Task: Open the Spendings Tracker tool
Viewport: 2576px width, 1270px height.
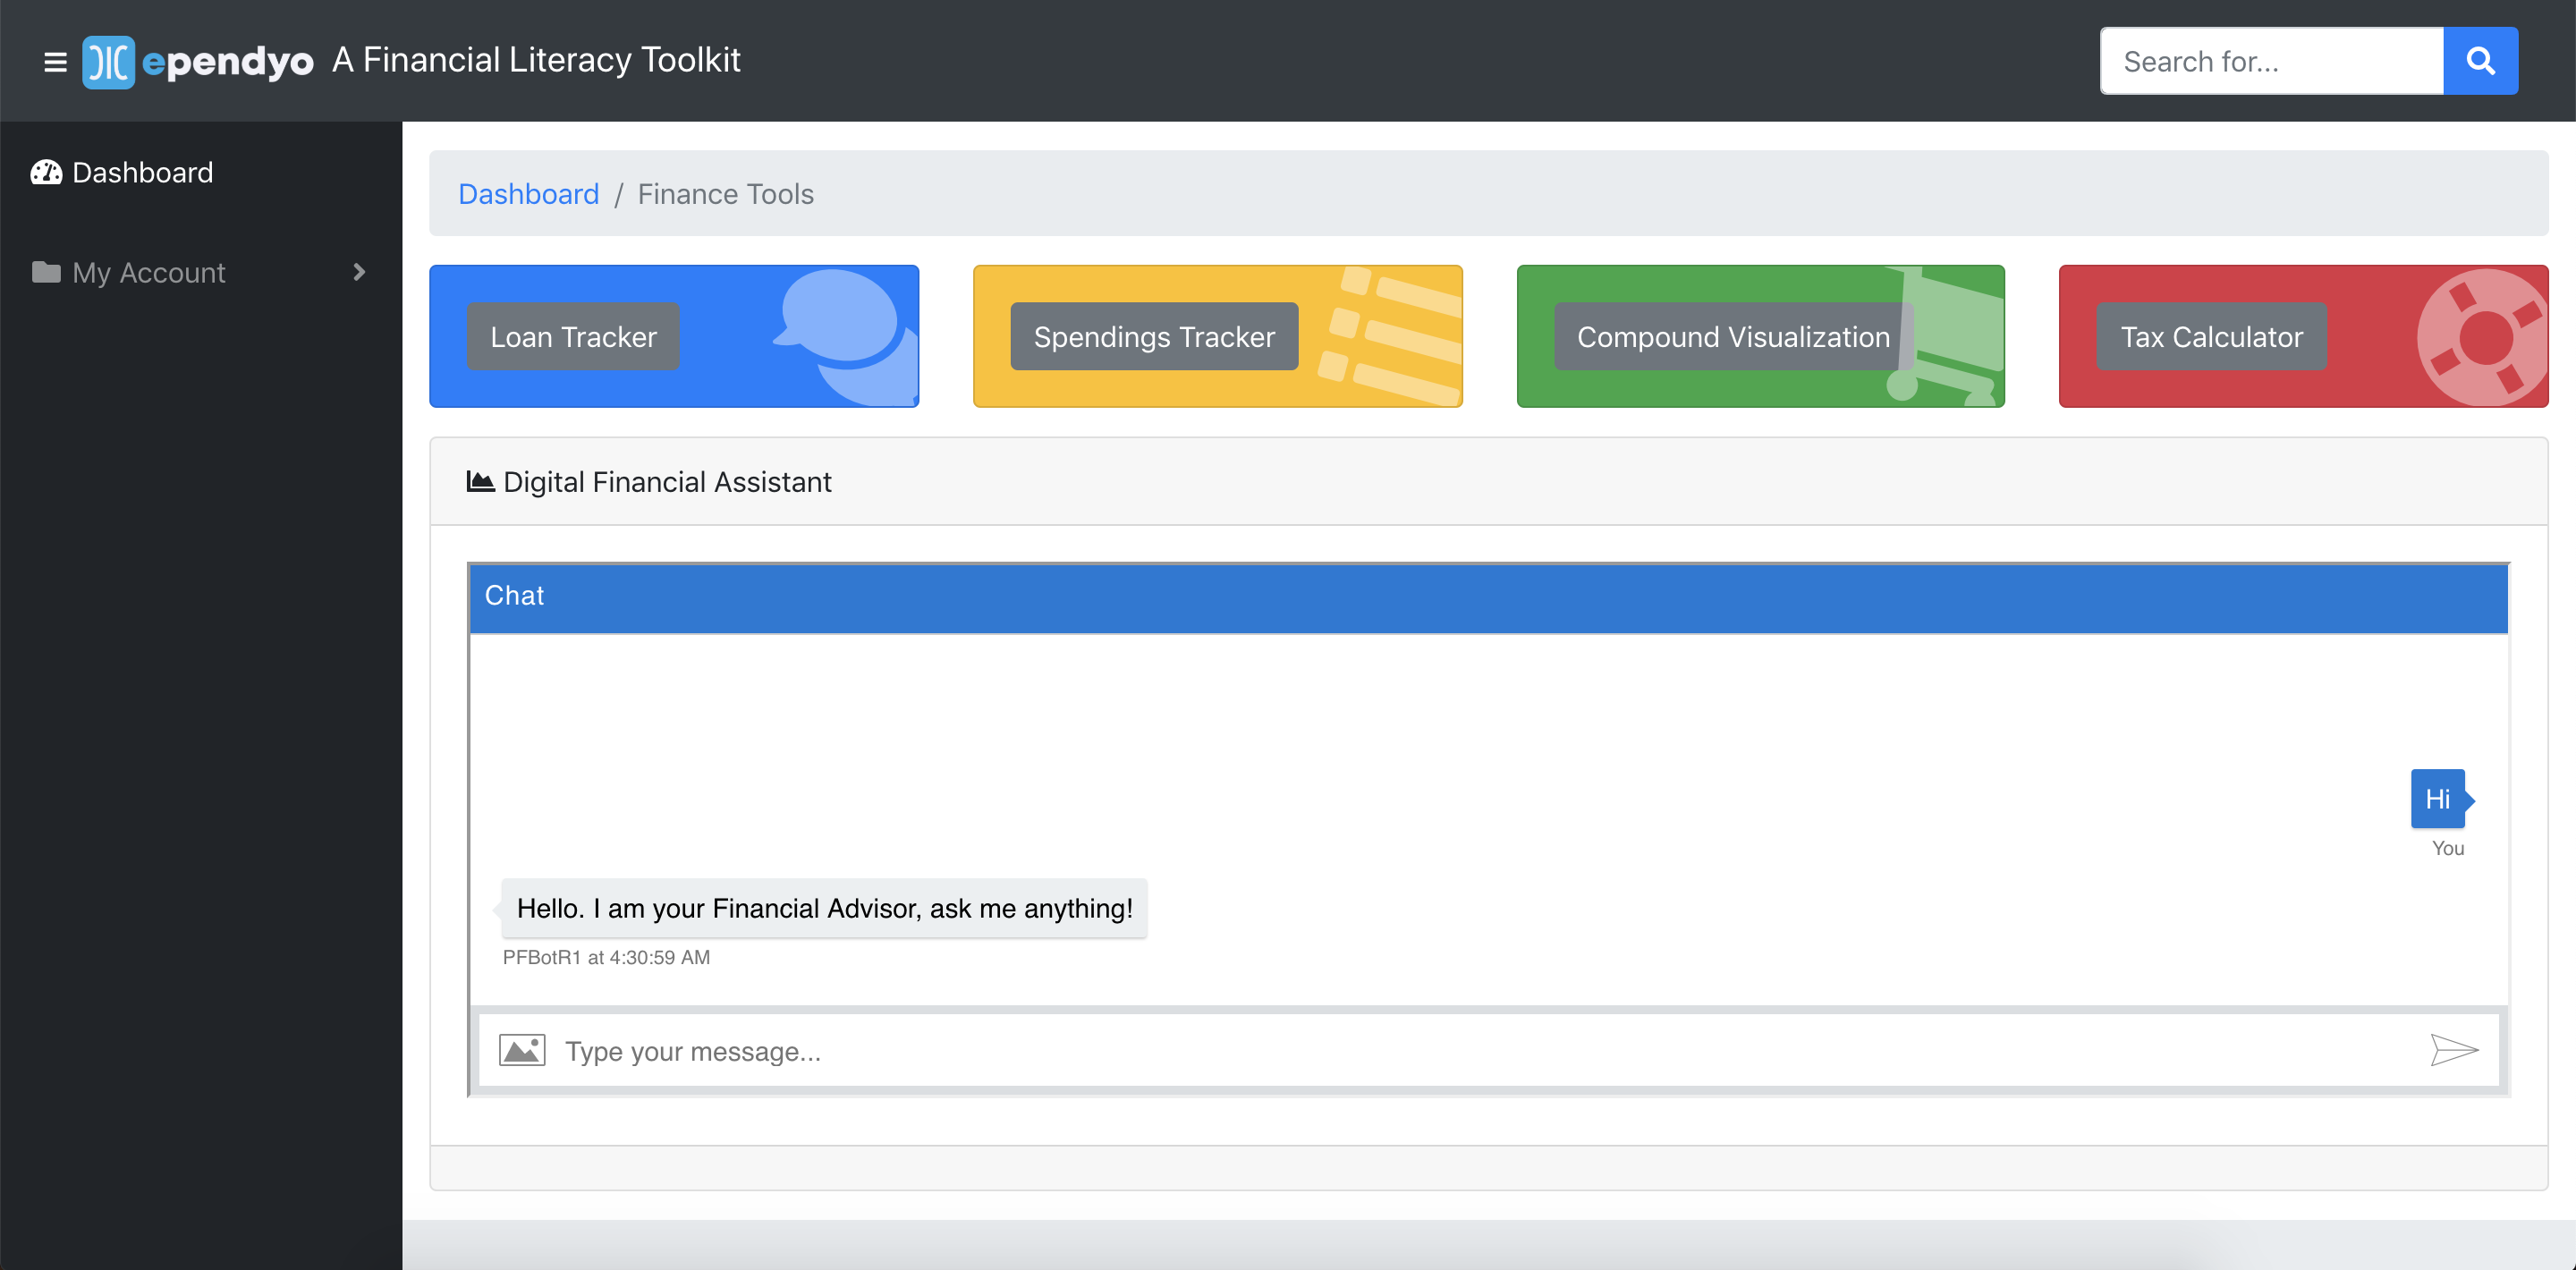Action: (x=1154, y=337)
